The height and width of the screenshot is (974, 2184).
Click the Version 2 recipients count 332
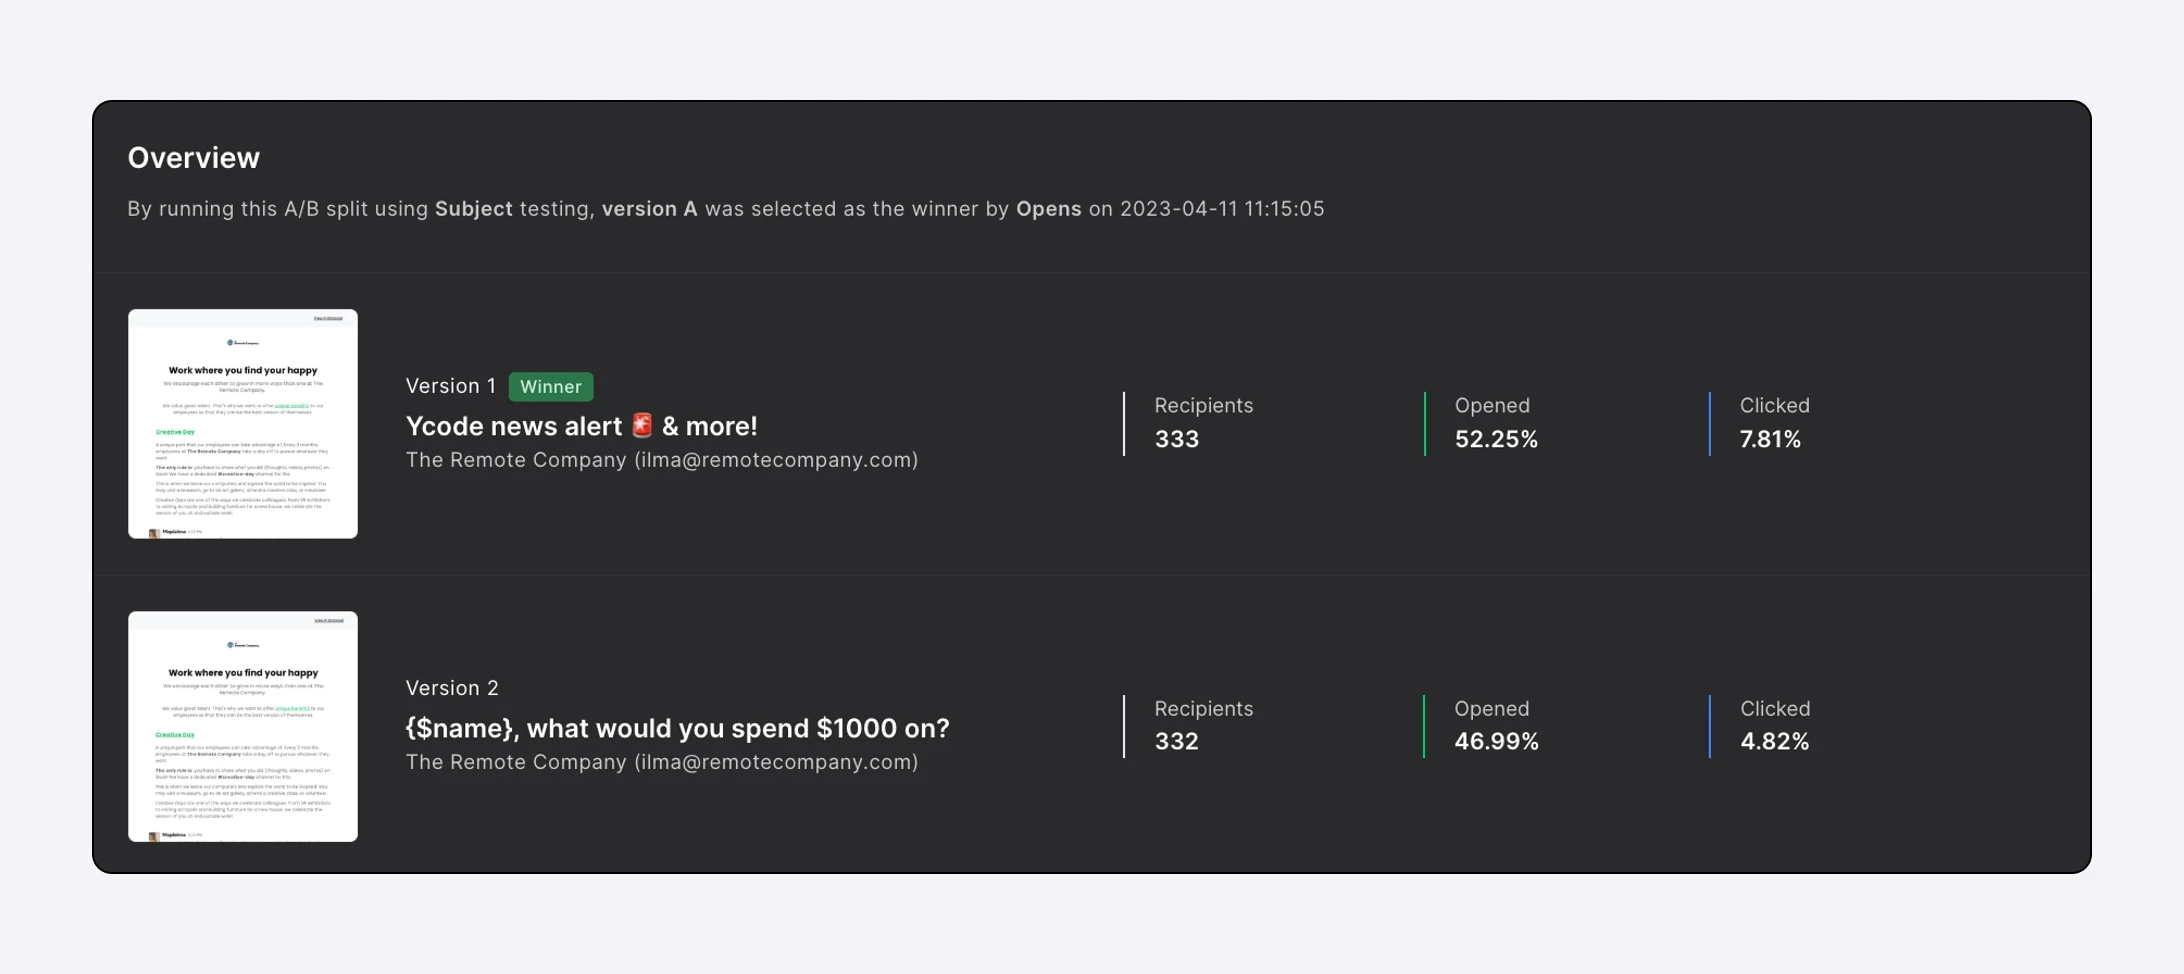point(1176,742)
